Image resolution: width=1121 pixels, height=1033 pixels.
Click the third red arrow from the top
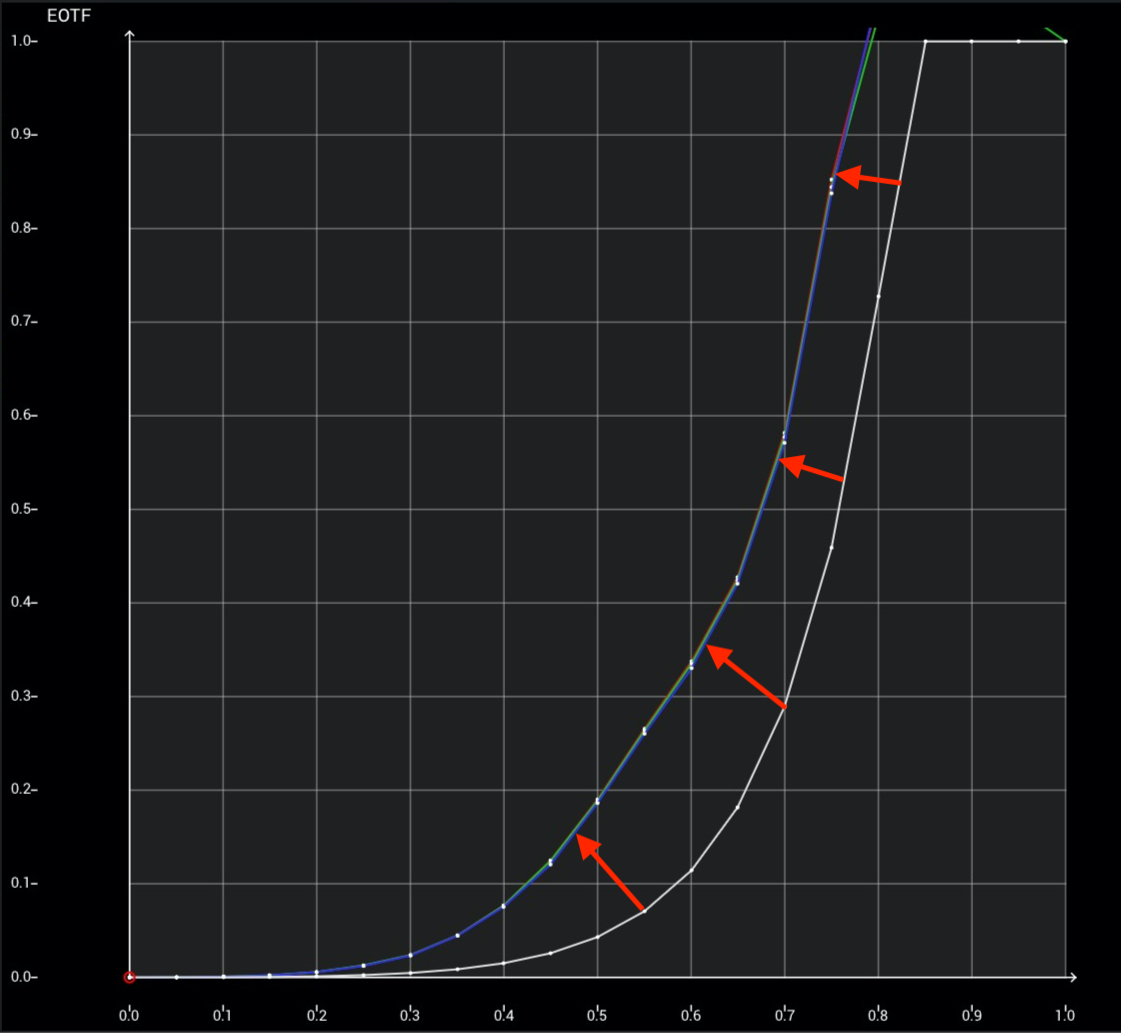[x=746, y=677]
